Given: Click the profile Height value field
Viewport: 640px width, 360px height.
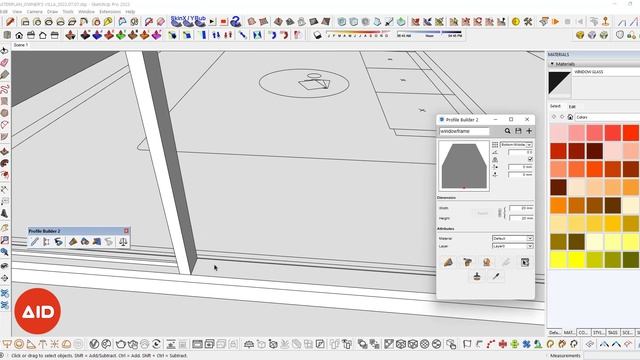Looking at the screenshot, I should click(521, 218).
